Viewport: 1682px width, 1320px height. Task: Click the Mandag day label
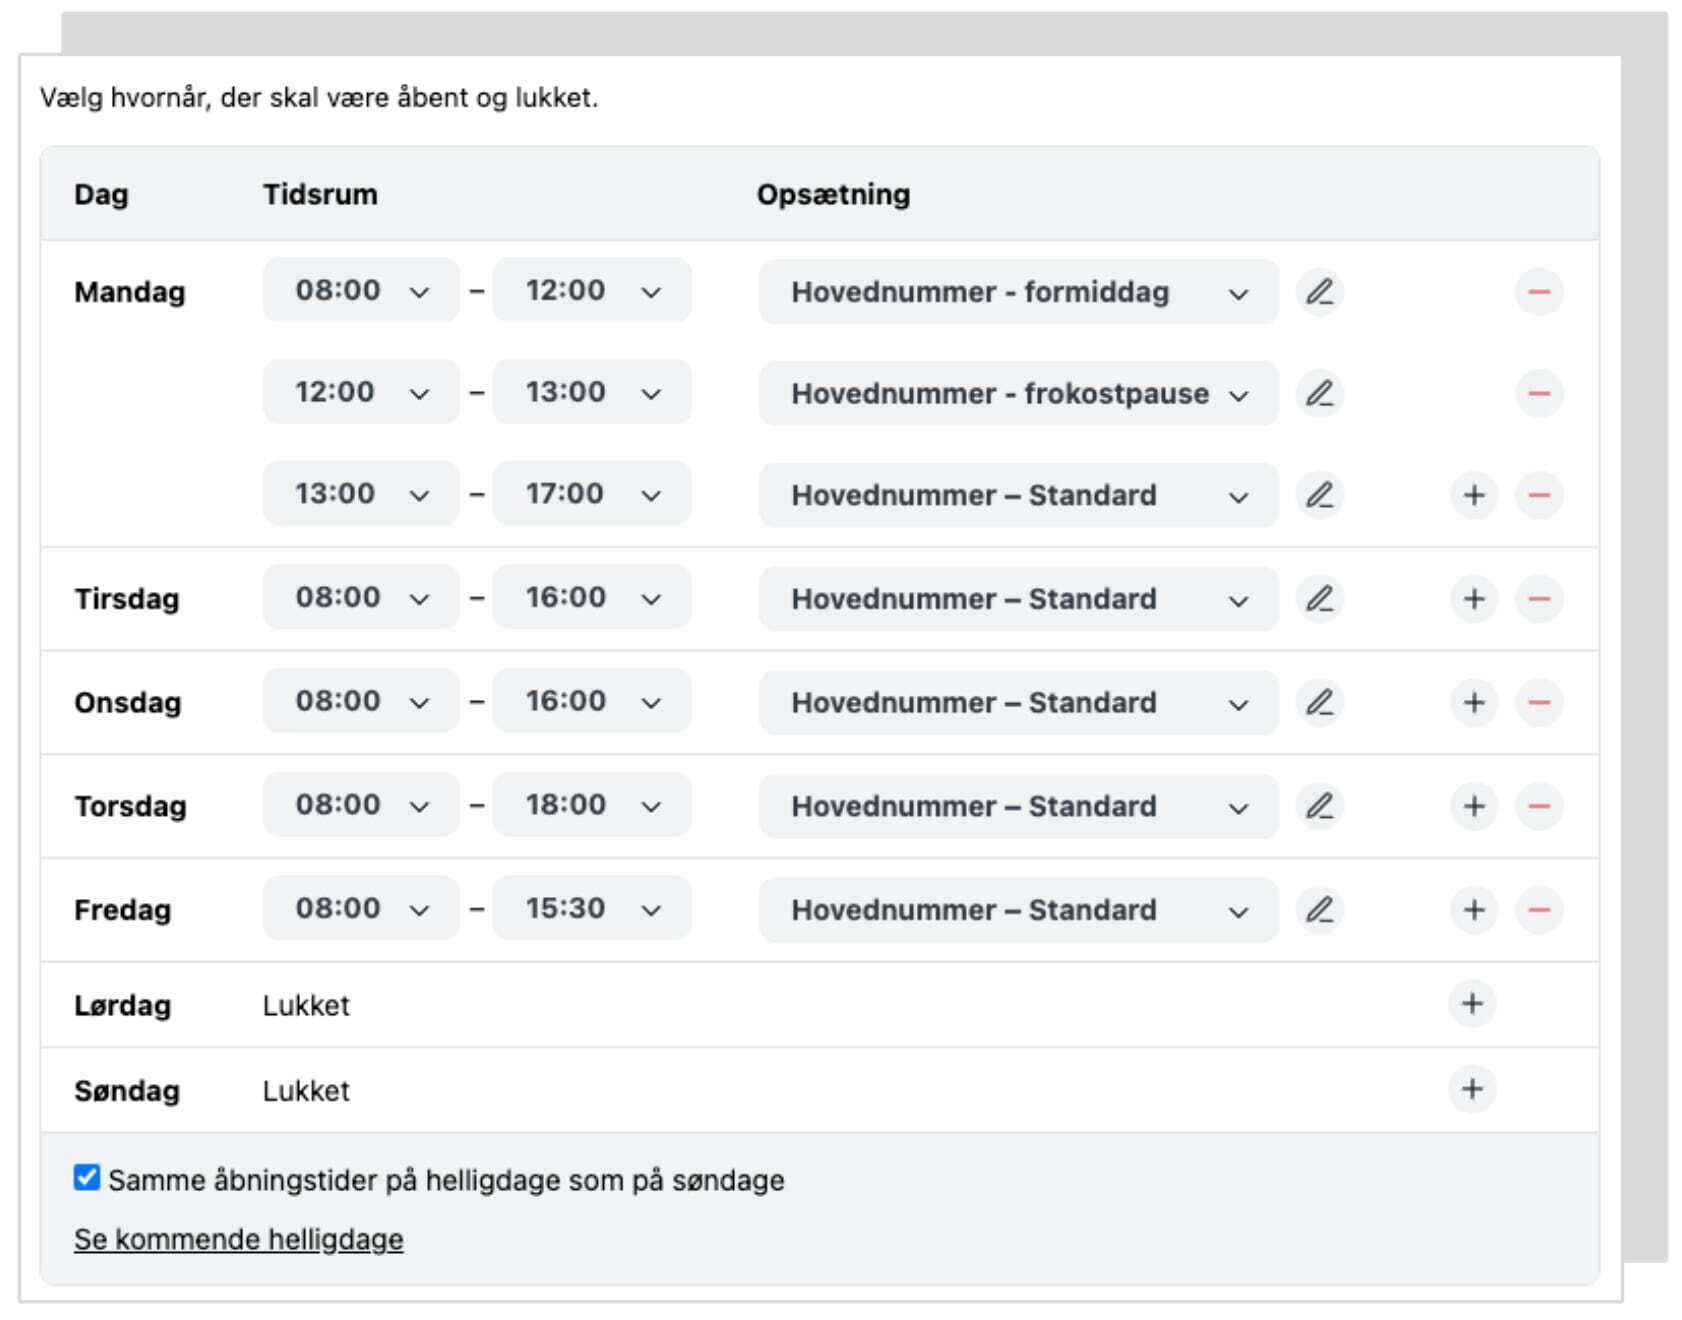130,292
